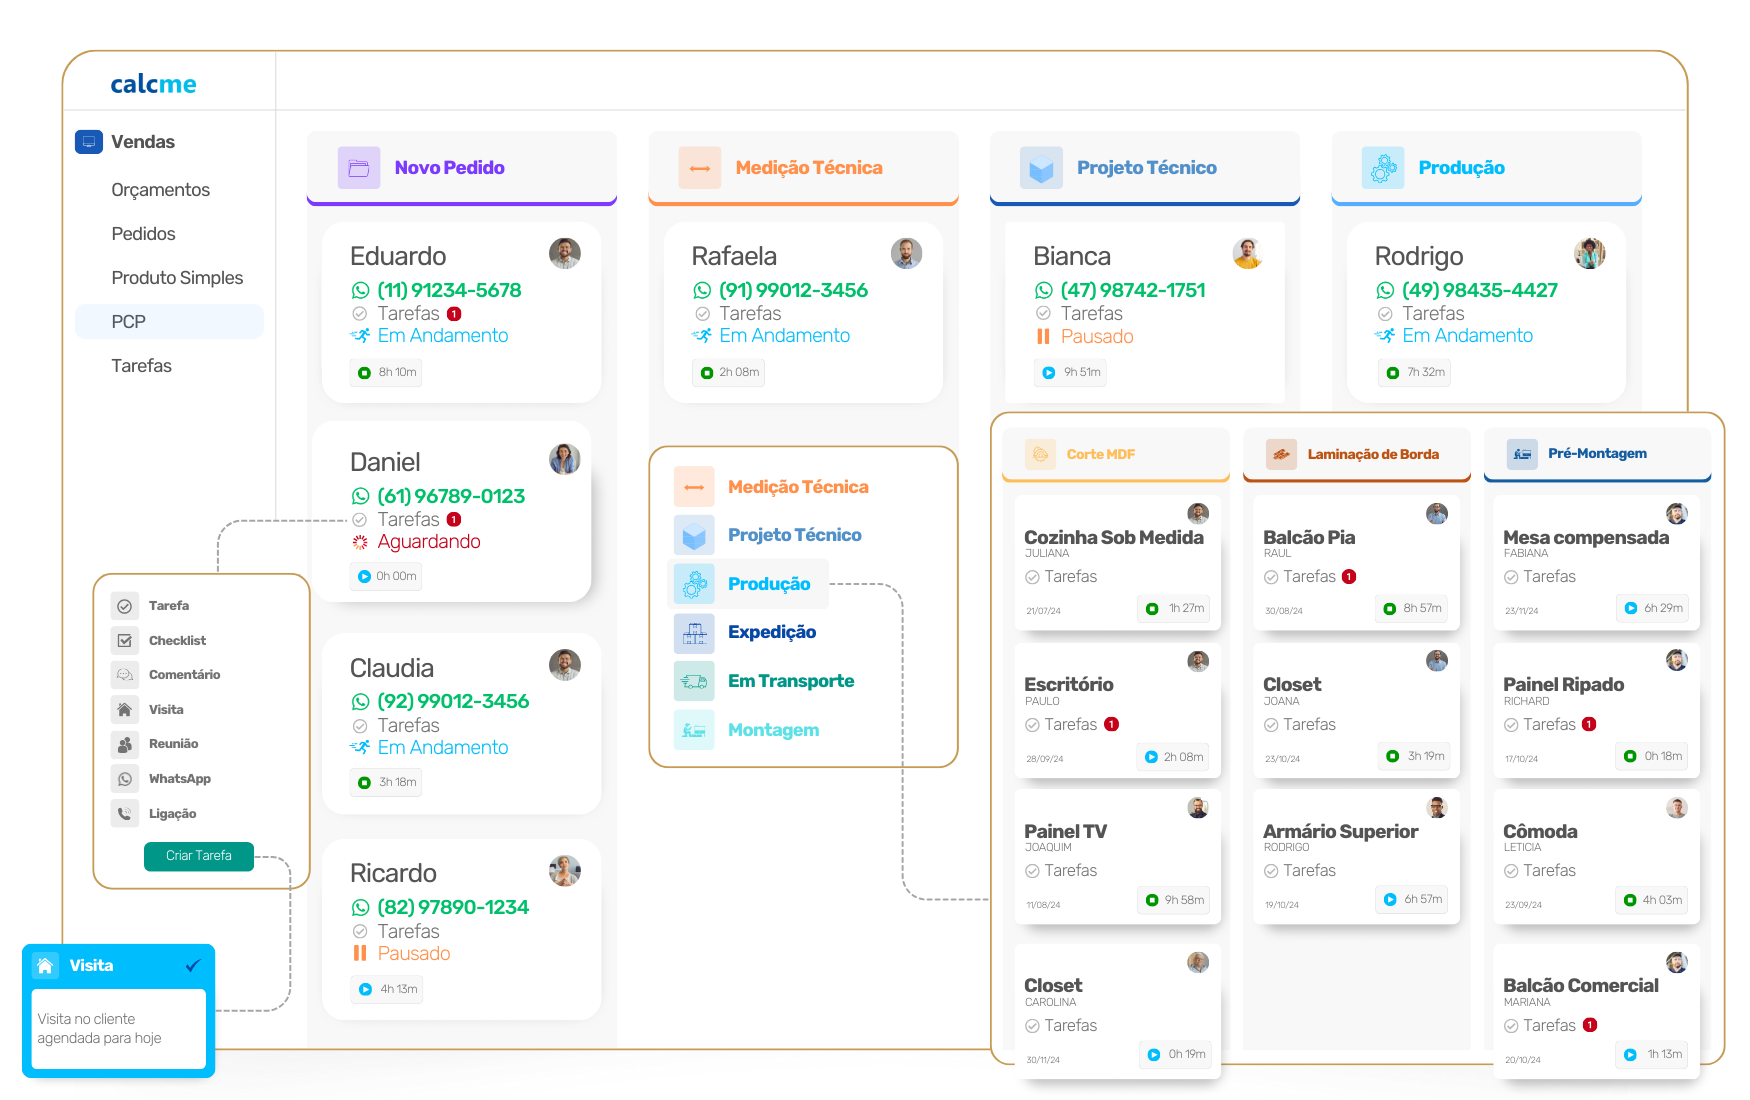The image size is (1750, 1100).
Task: Click the Vendas monitor icon in sidebar
Action: pos(89,142)
